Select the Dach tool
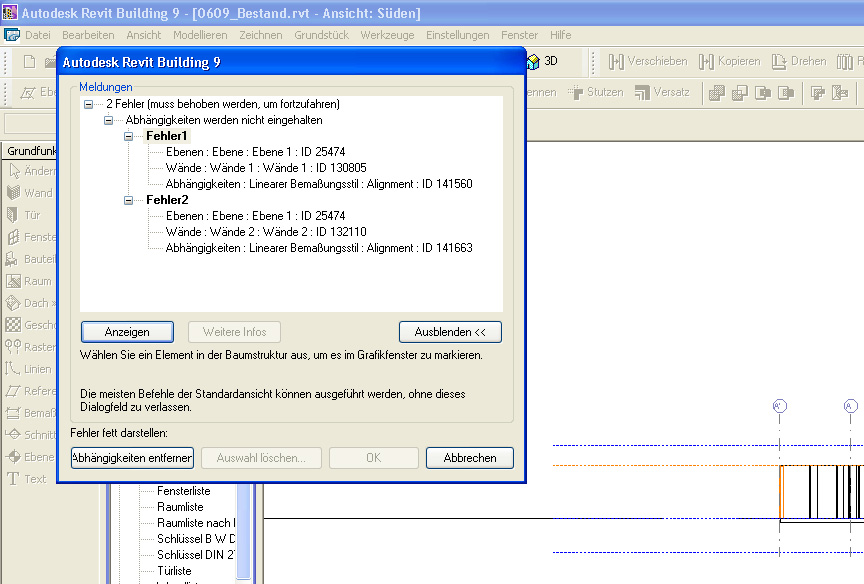The image size is (864, 584). coord(30,303)
